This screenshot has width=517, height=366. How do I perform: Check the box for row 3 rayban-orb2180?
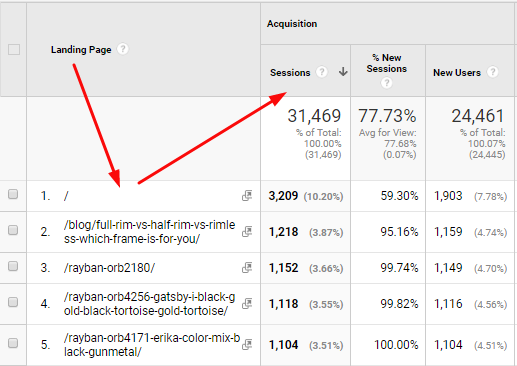pos(13,266)
